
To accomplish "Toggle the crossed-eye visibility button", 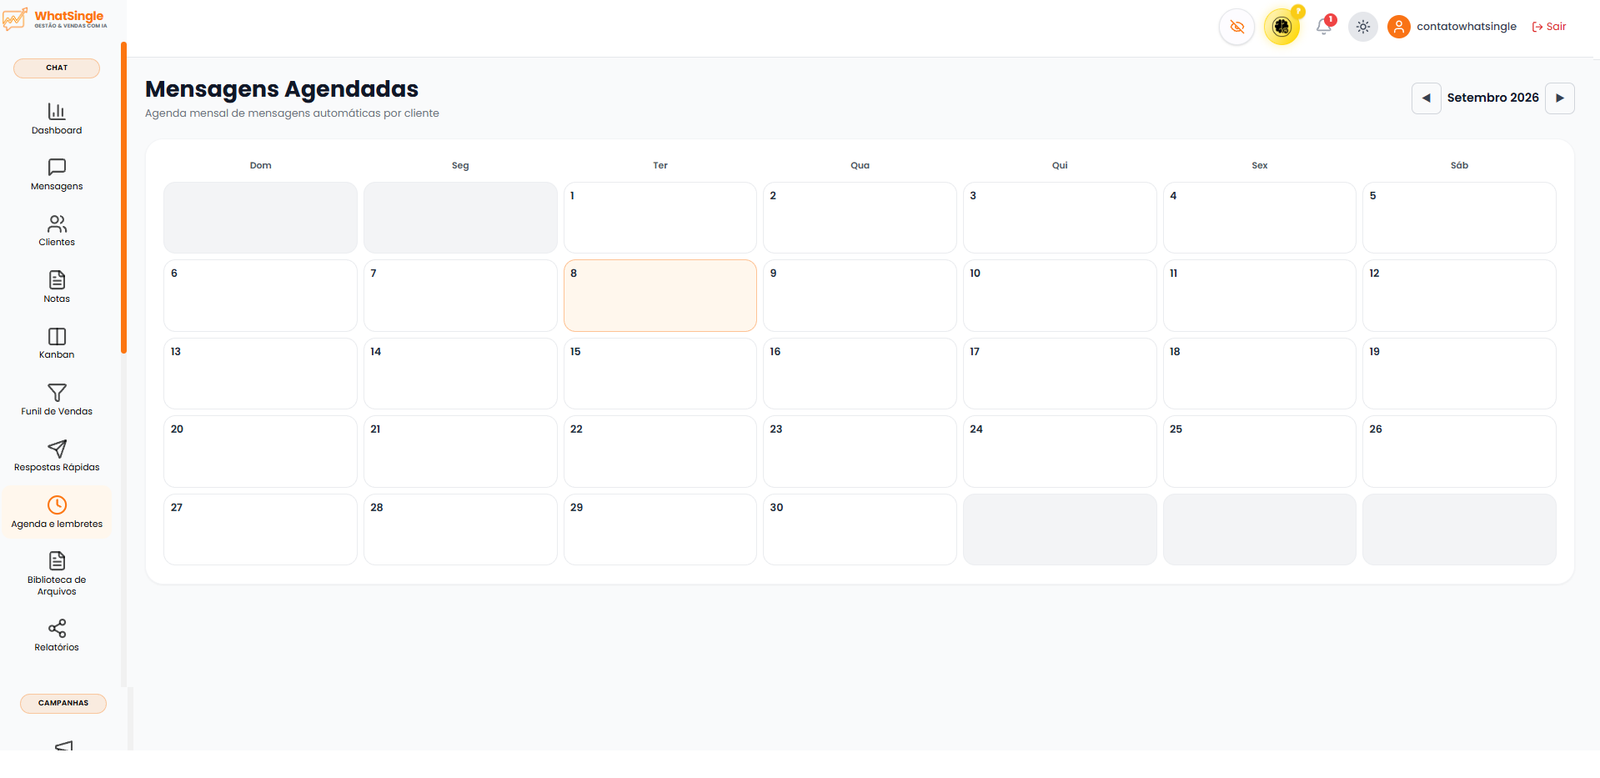I will [x=1237, y=27].
